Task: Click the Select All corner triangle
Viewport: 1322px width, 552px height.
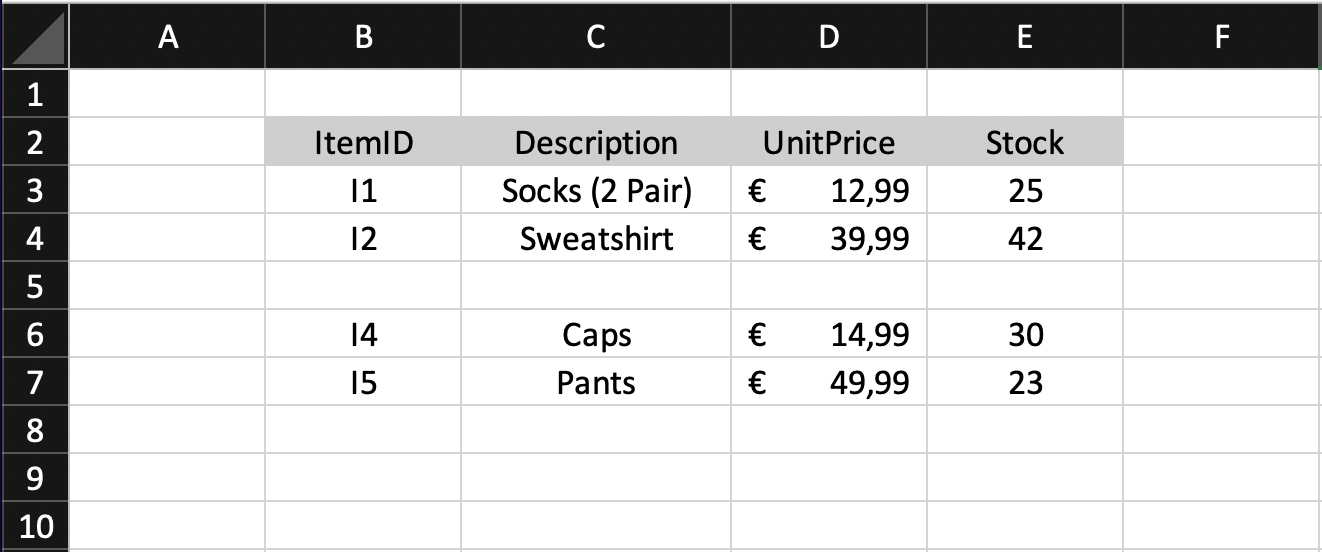Action: [x=34, y=37]
